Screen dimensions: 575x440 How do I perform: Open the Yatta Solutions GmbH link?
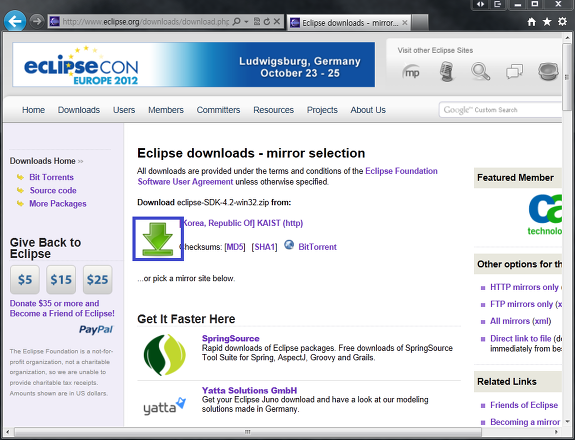click(249, 390)
